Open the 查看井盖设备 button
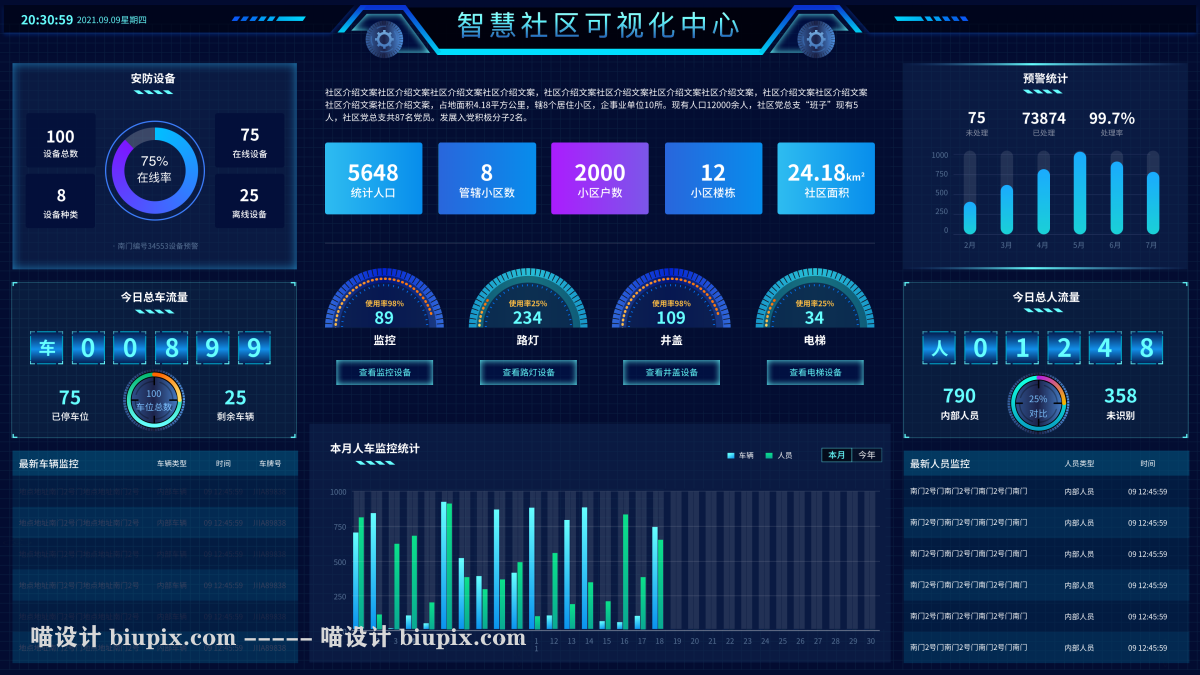 pyautogui.click(x=671, y=373)
